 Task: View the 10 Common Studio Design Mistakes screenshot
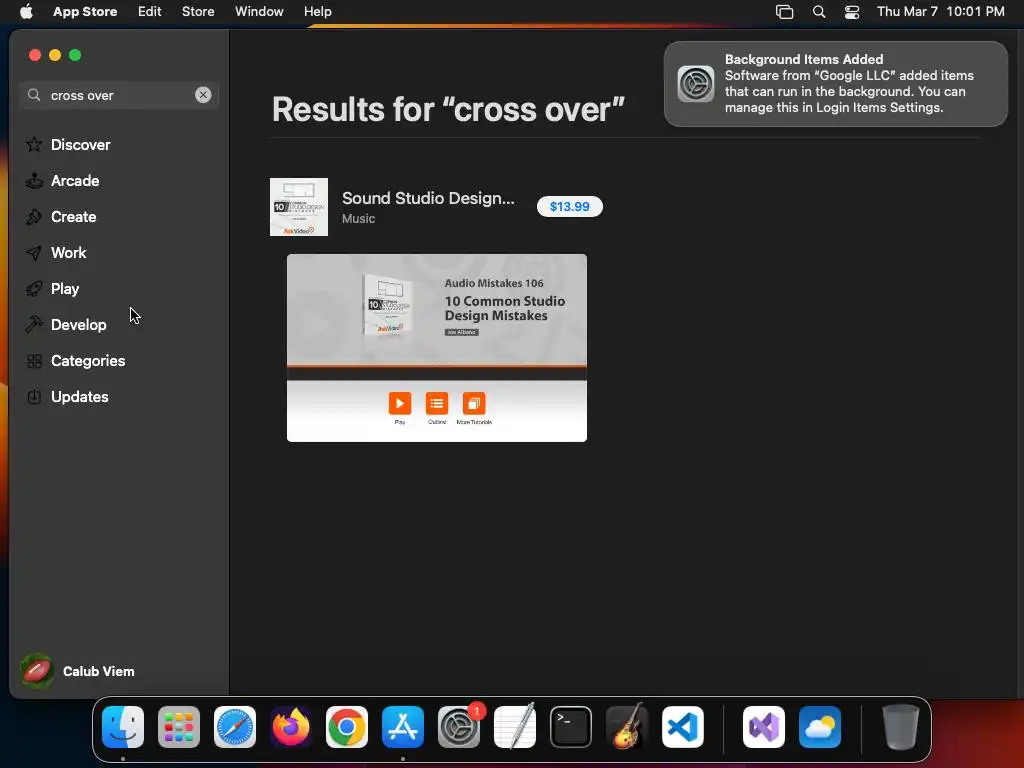[x=437, y=348]
